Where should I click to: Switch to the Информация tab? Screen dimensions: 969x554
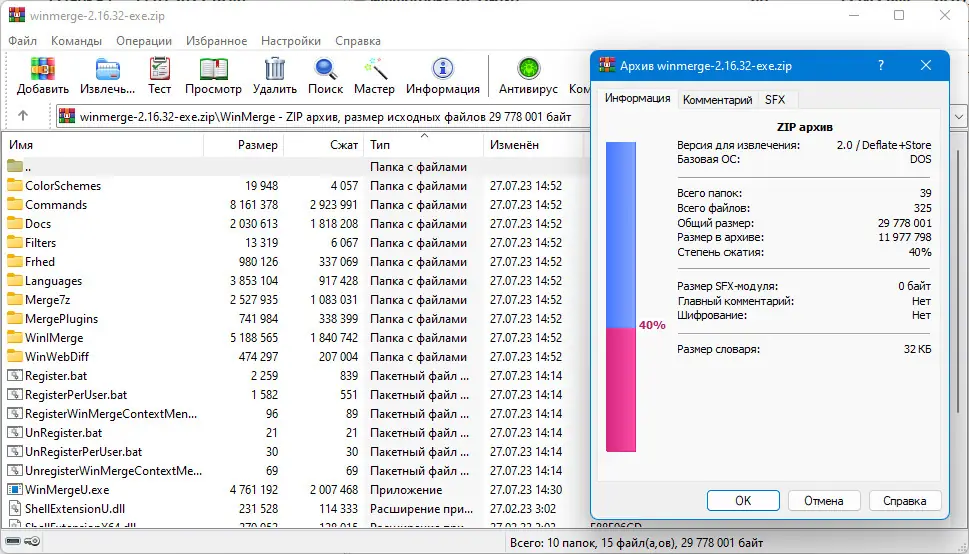tap(637, 98)
